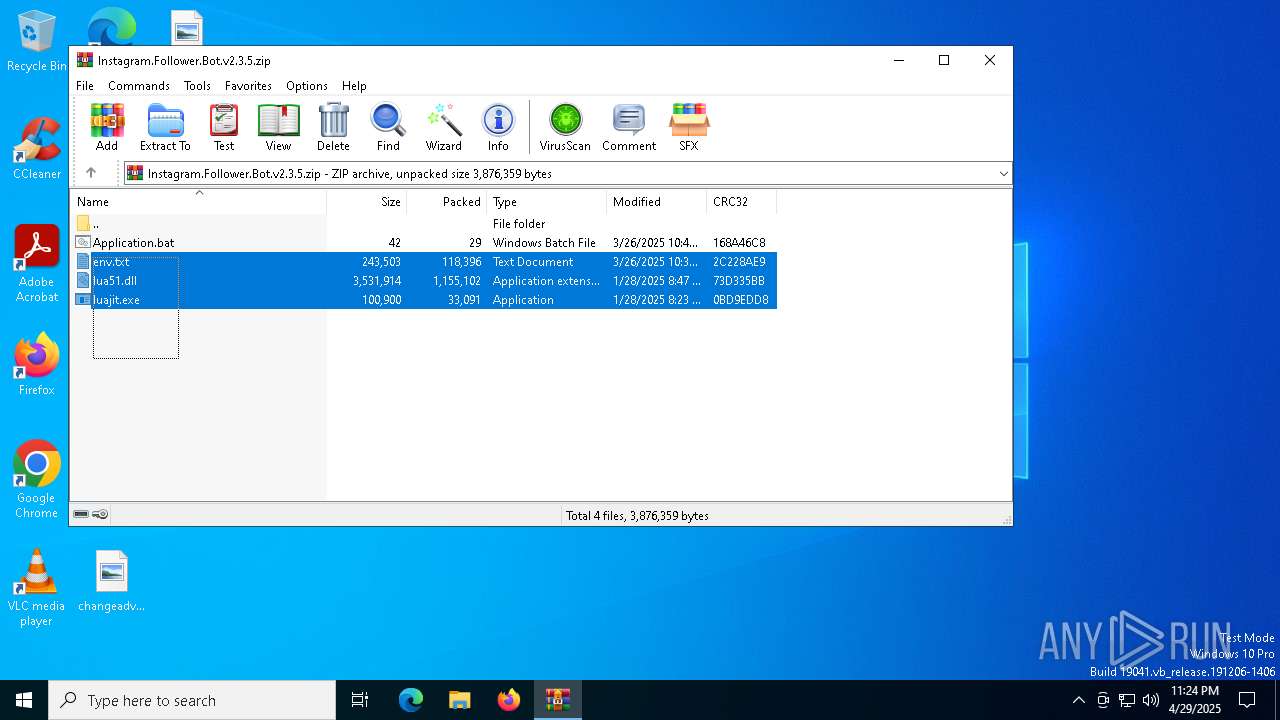Open the Tools menu

pos(197,86)
